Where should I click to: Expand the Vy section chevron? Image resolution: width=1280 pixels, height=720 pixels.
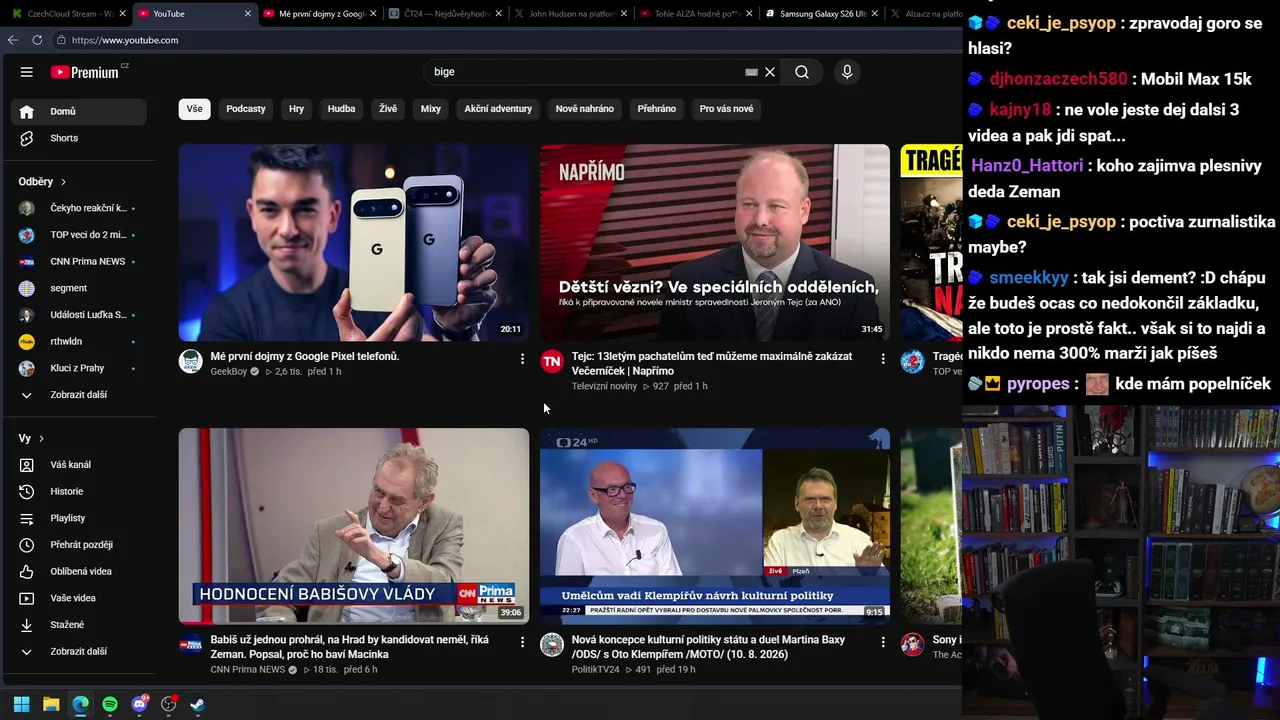pos(41,439)
